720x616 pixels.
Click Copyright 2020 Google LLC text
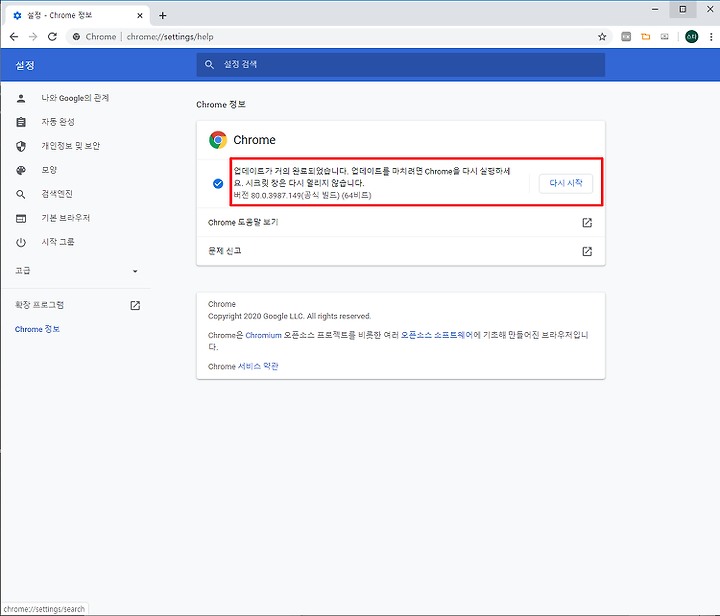pyautogui.click(x=289, y=316)
